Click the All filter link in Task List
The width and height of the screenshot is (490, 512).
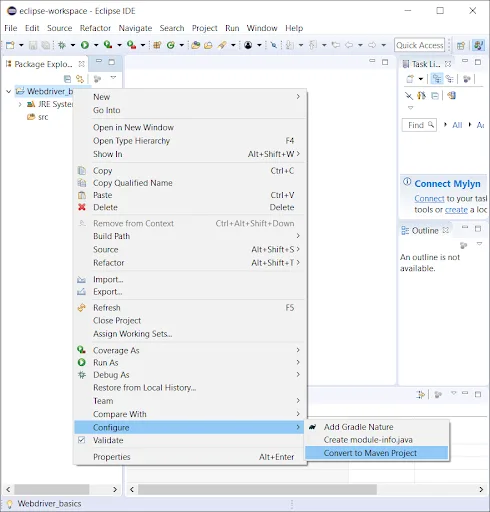tap(457, 125)
